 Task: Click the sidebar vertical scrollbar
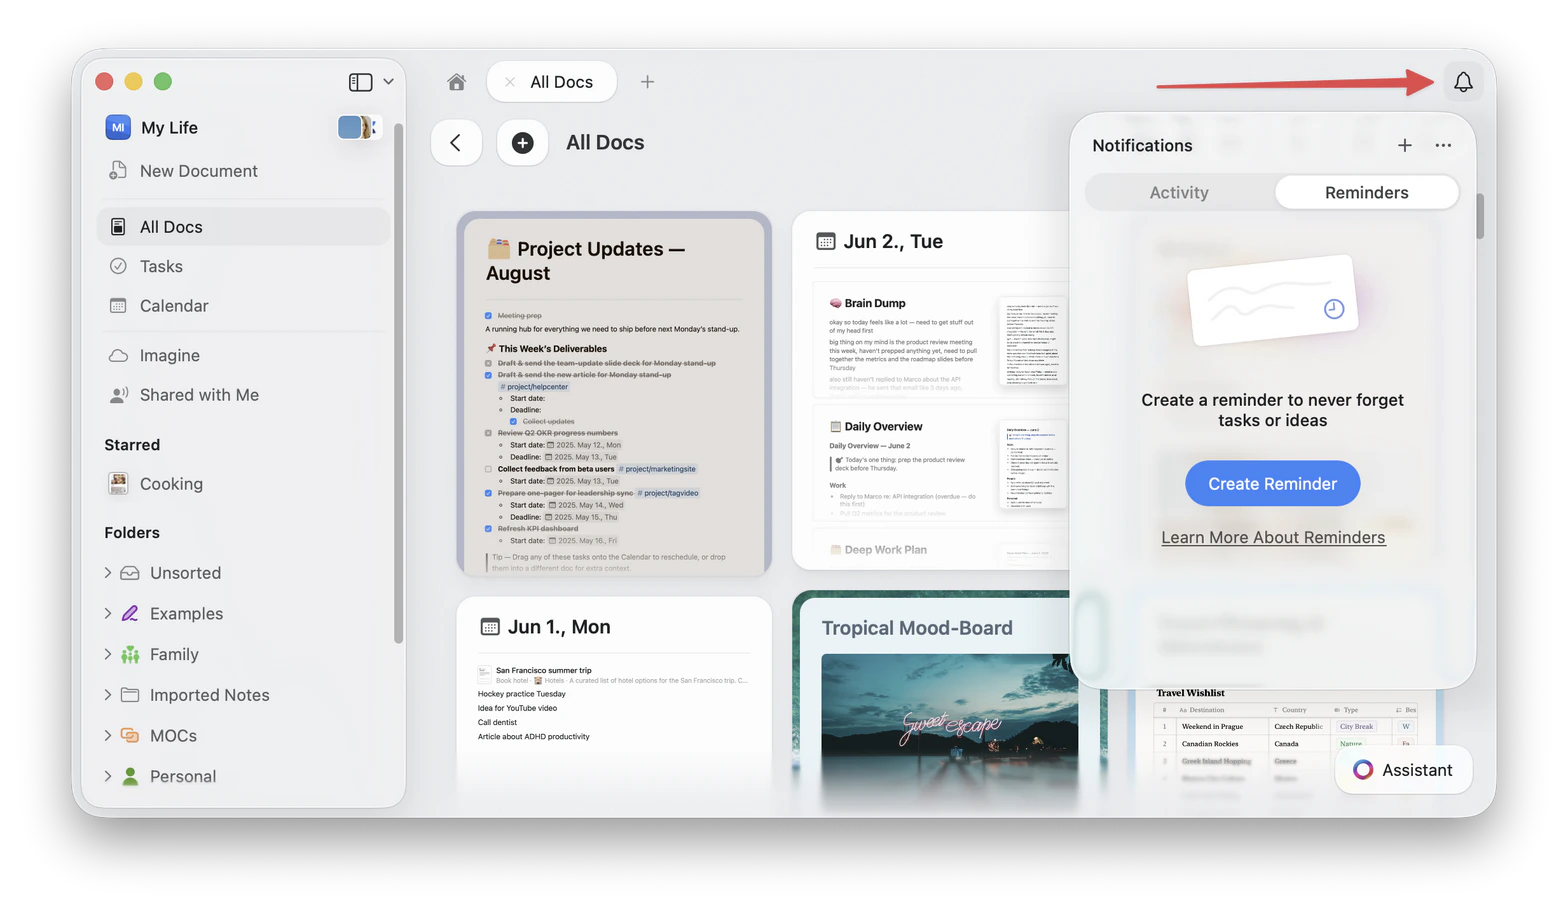pyautogui.click(x=398, y=383)
